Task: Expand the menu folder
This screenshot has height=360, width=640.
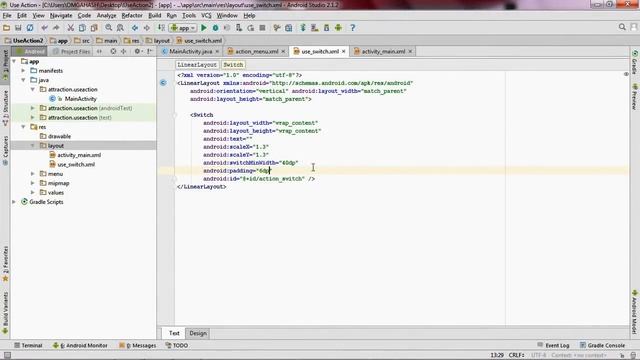Action: point(33,174)
